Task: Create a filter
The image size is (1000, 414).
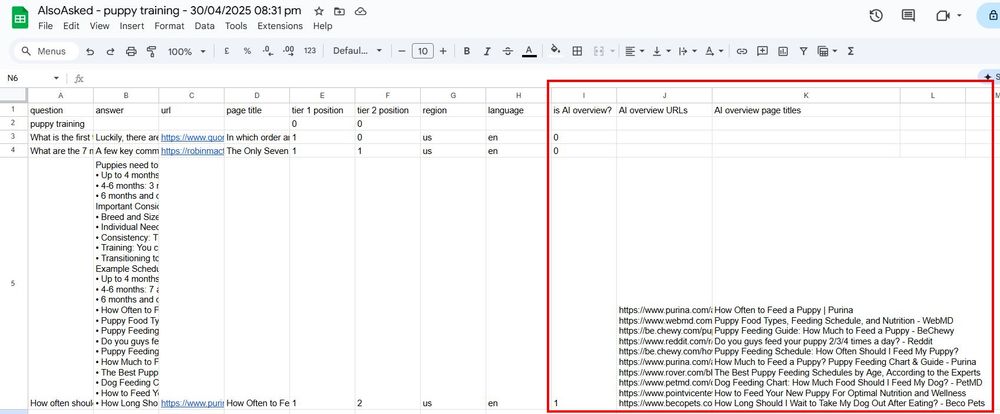Action: 804,51
